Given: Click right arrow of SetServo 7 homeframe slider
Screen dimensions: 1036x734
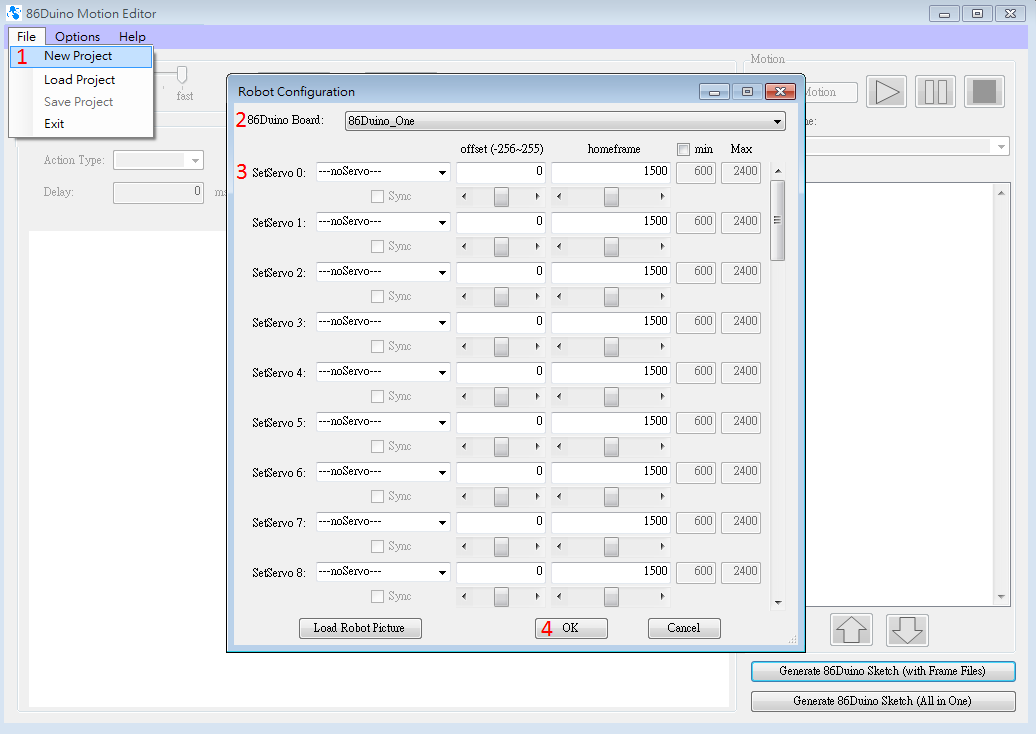Looking at the screenshot, I should click(x=662, y=546).
